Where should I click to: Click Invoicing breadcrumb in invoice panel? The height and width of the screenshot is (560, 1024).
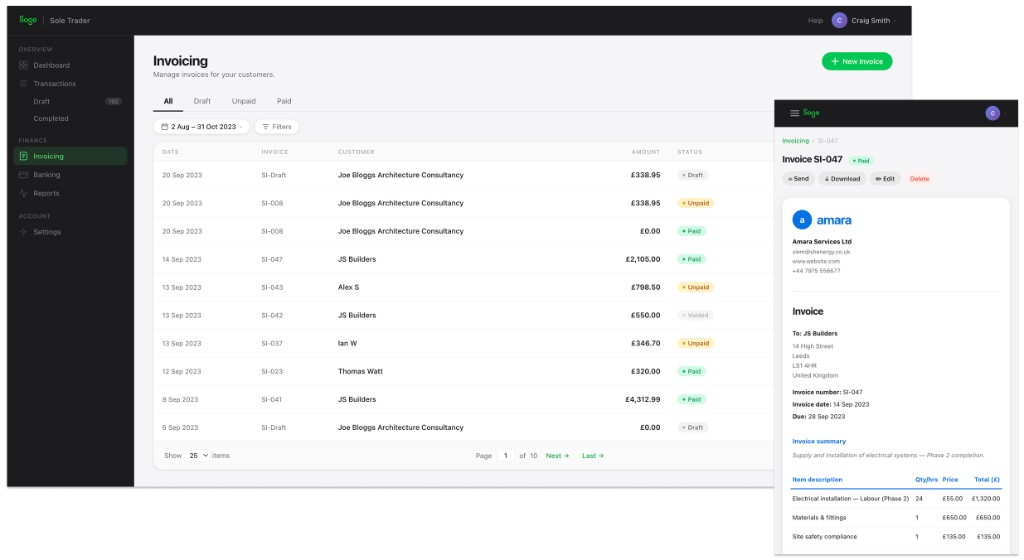pyautogui.click(x=795, y=141)
